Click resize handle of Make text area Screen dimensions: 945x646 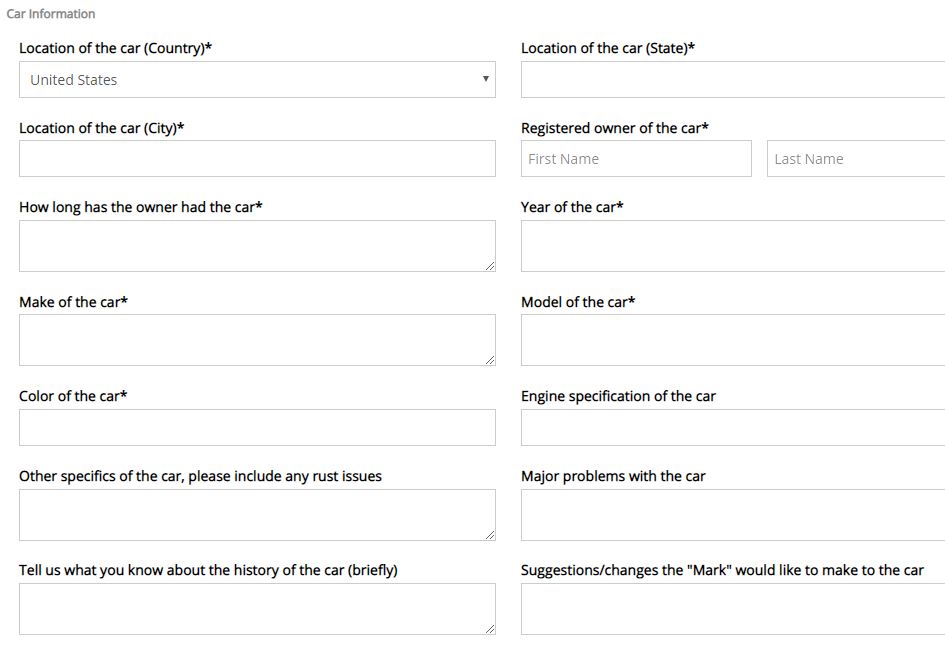click(x=490, y=360)
